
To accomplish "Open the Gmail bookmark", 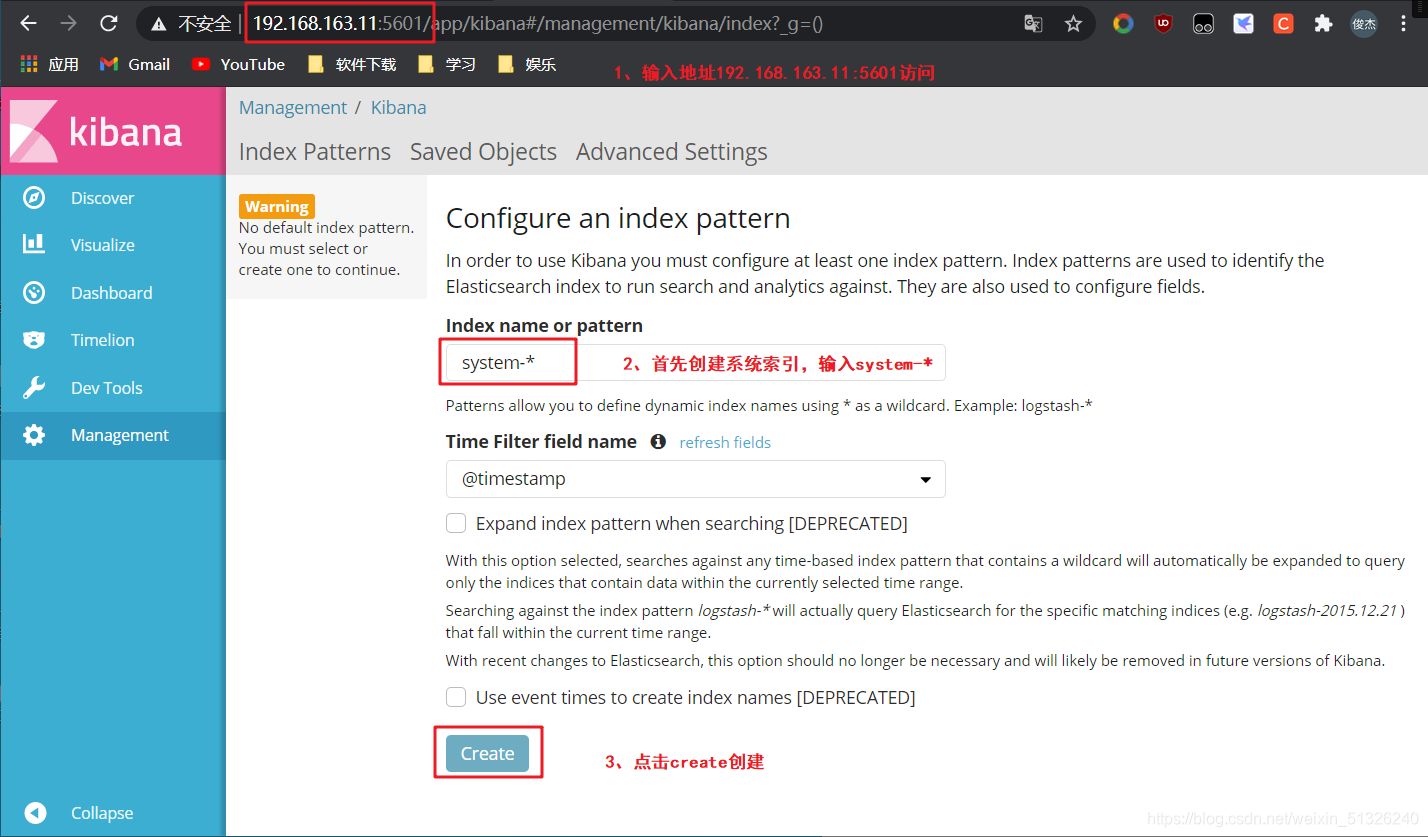I will (135, 64).
